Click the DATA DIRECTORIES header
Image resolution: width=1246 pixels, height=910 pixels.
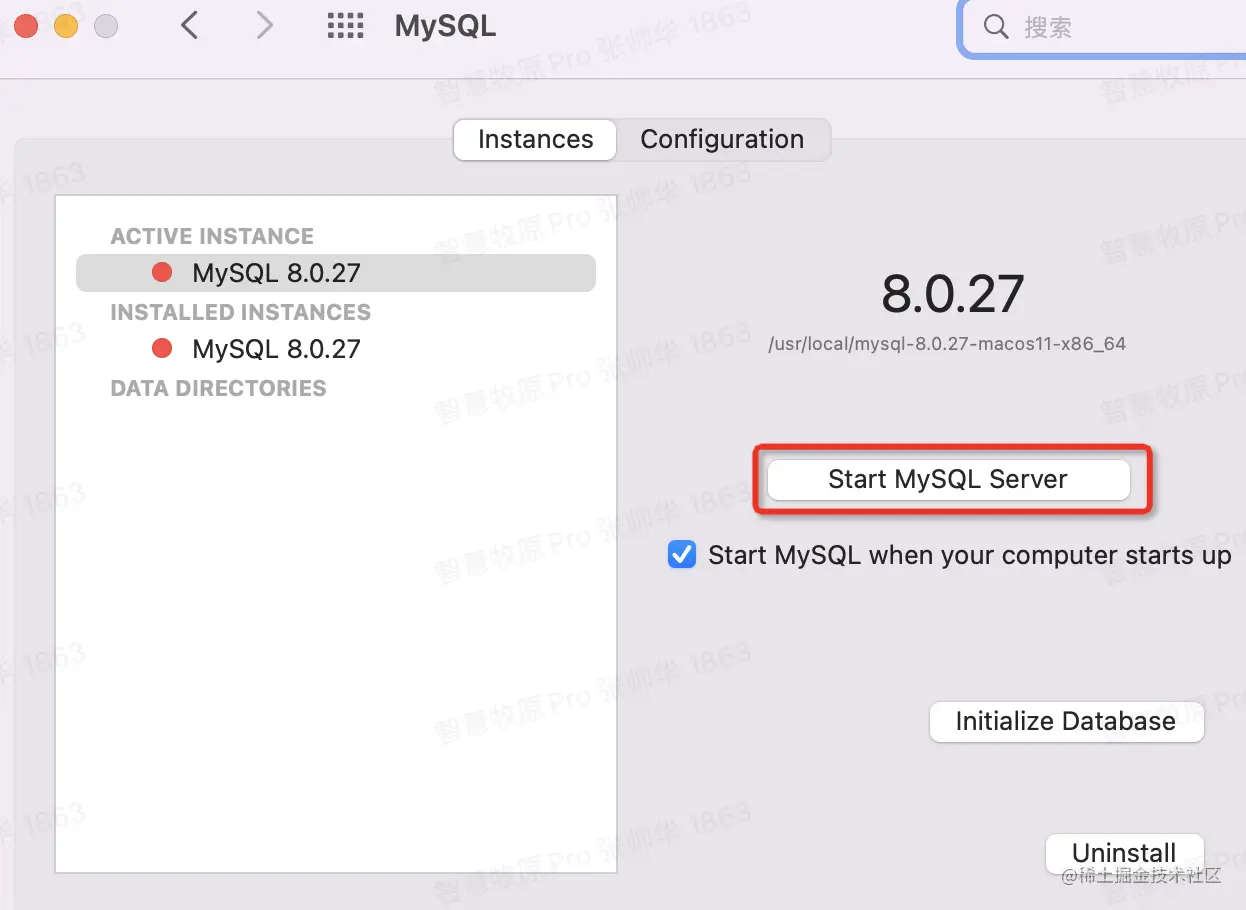click(x=218, y=388)
